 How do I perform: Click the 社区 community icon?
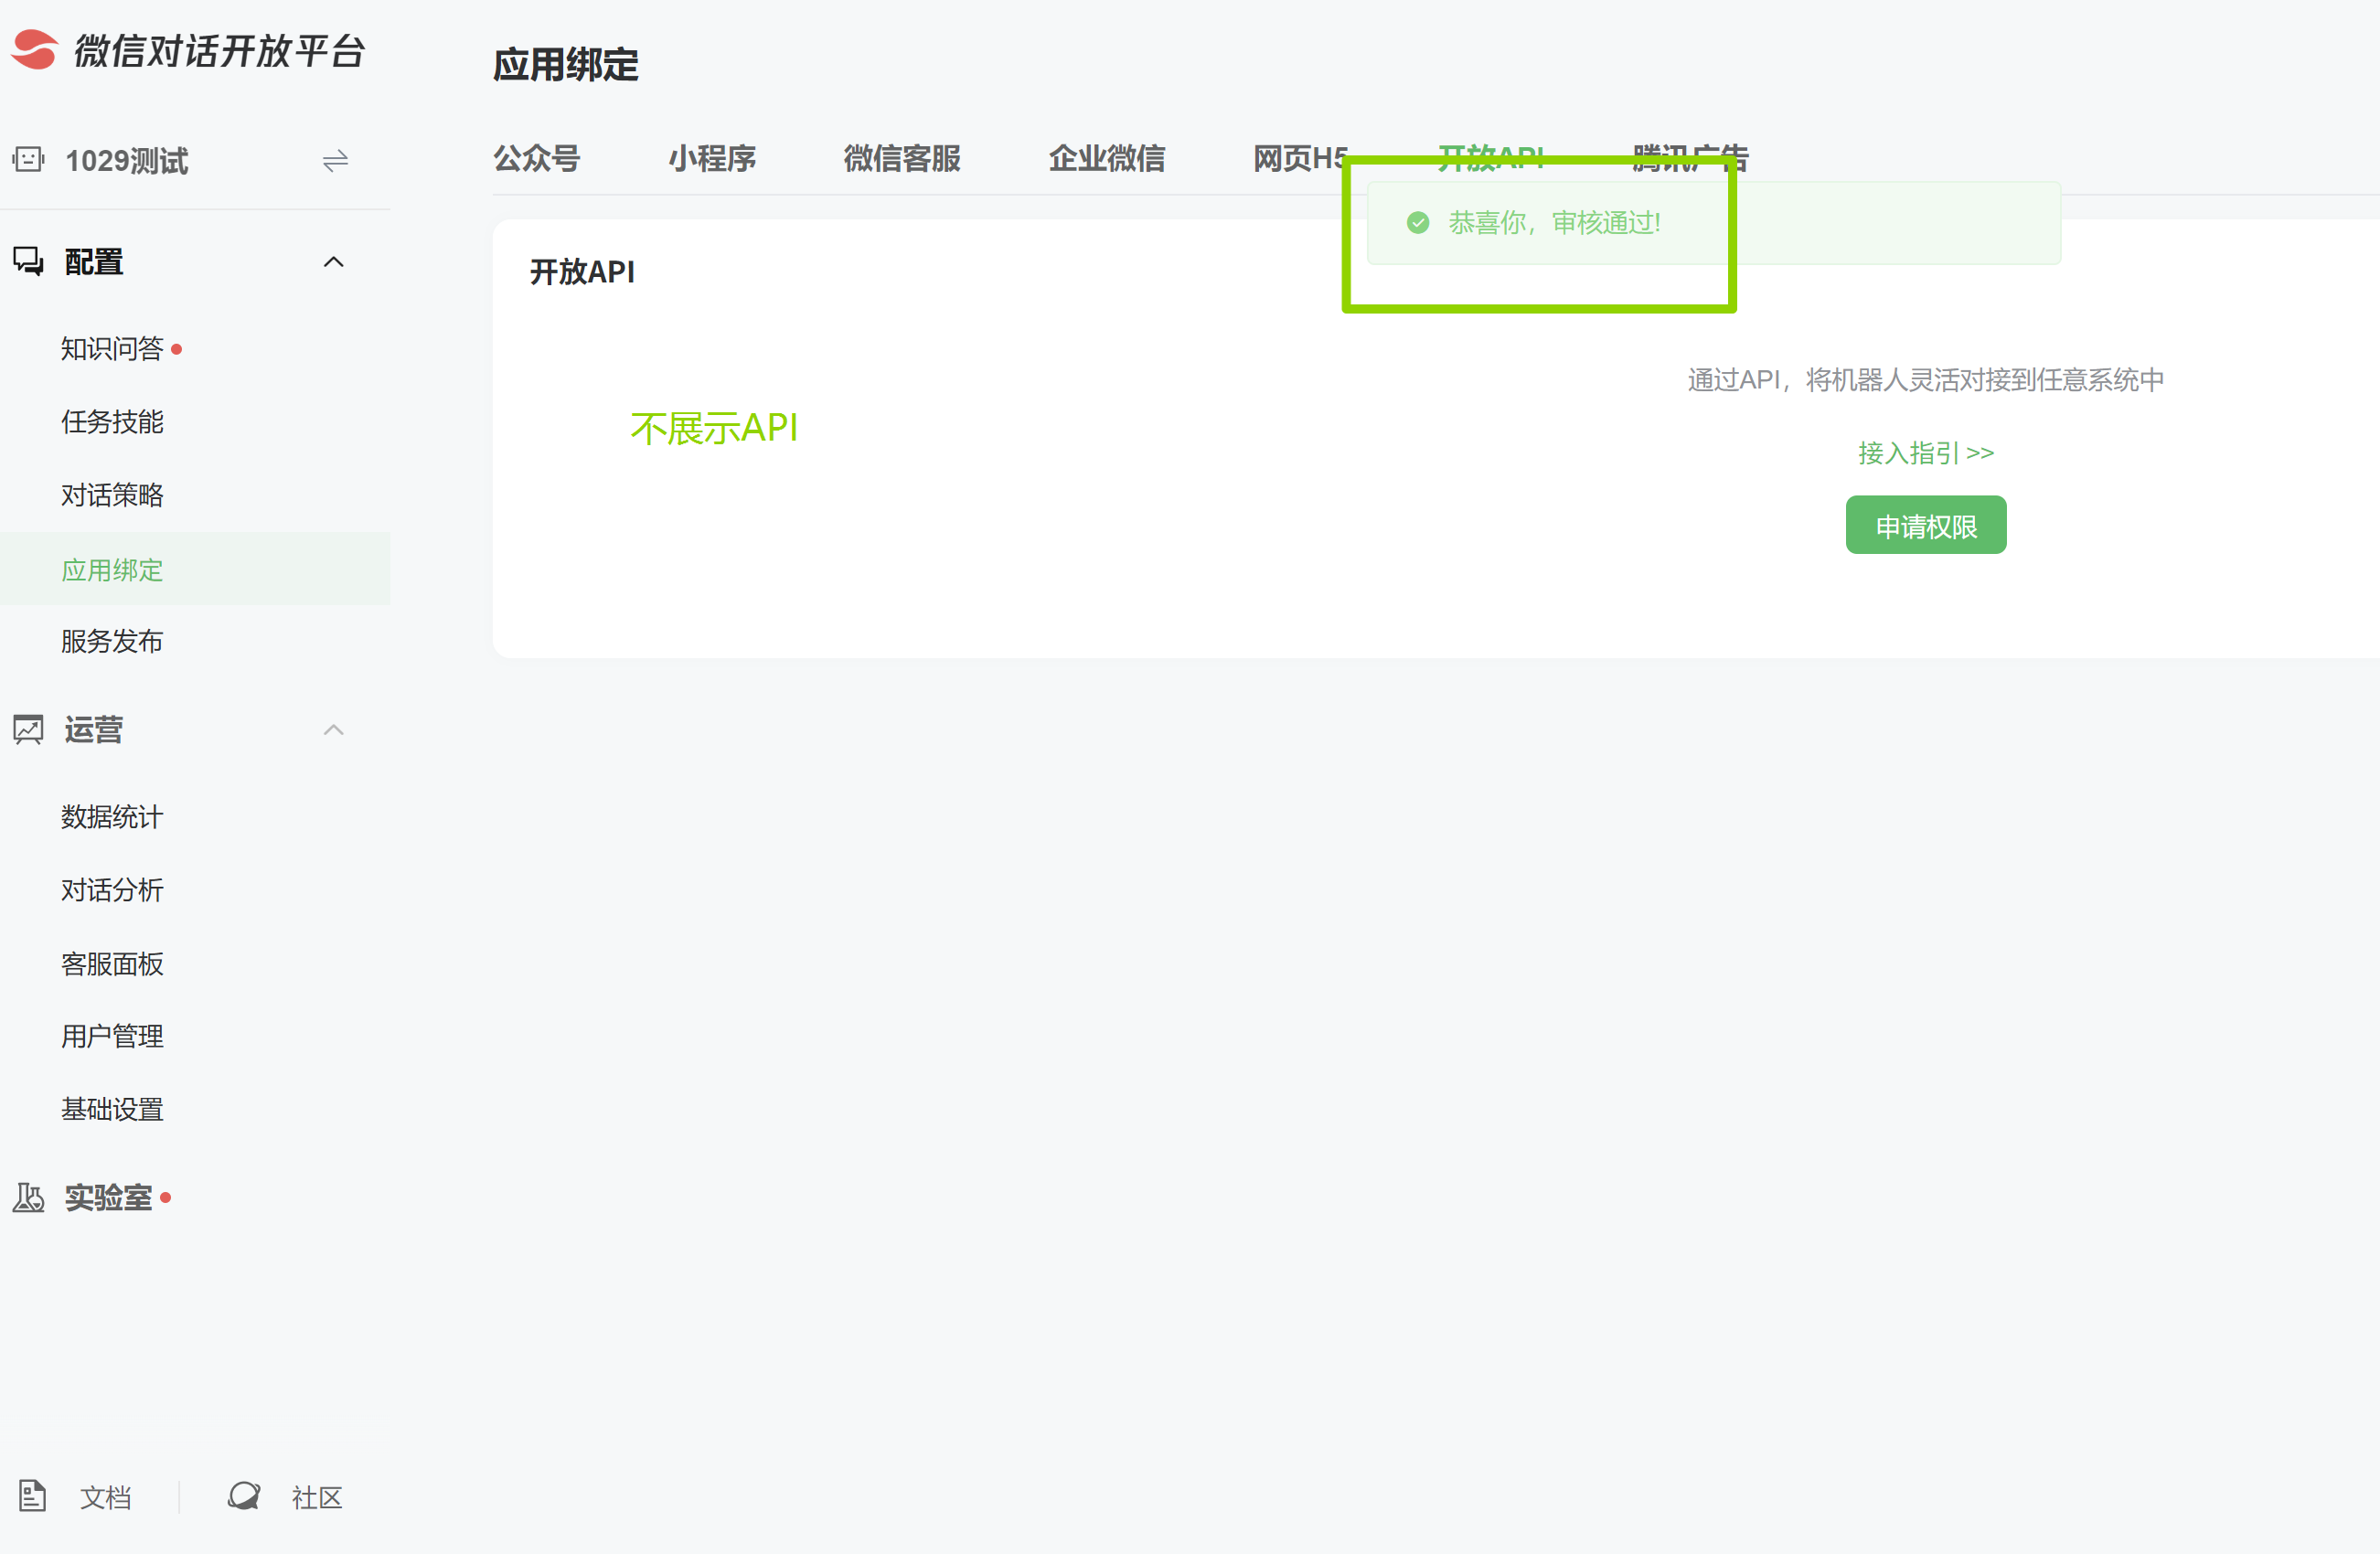[x=243, y=1496]
